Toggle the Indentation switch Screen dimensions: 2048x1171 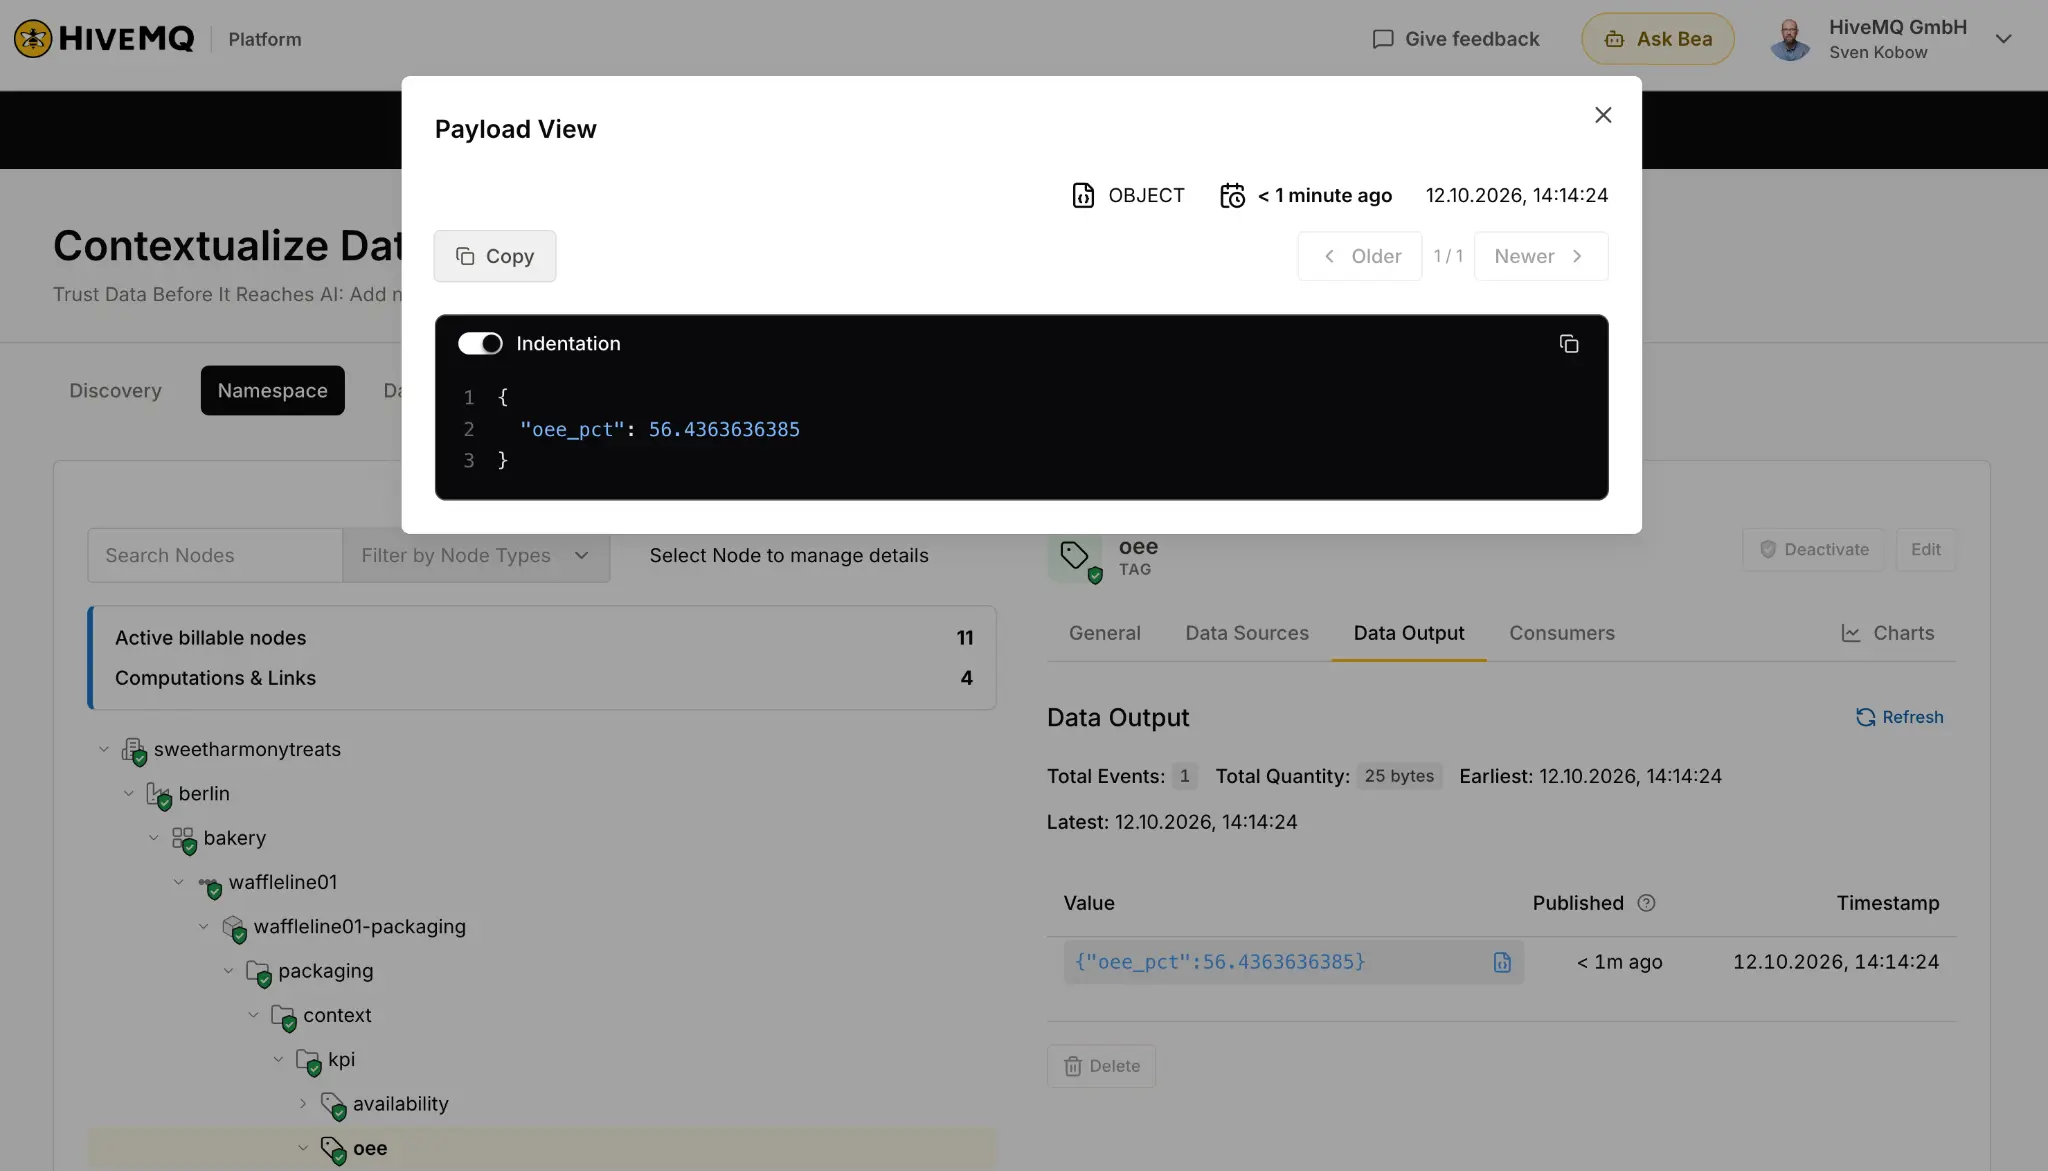tap(480, 344)
